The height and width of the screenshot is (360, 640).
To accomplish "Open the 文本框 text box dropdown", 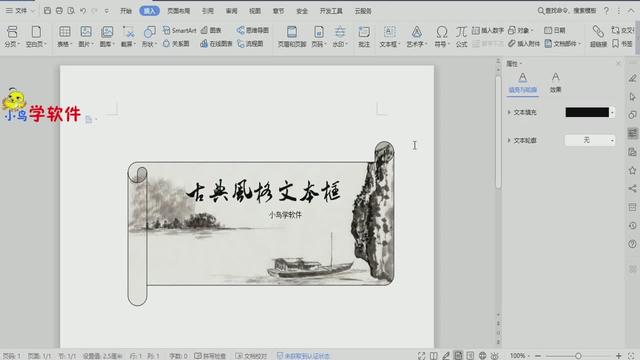I will [389, 36].
